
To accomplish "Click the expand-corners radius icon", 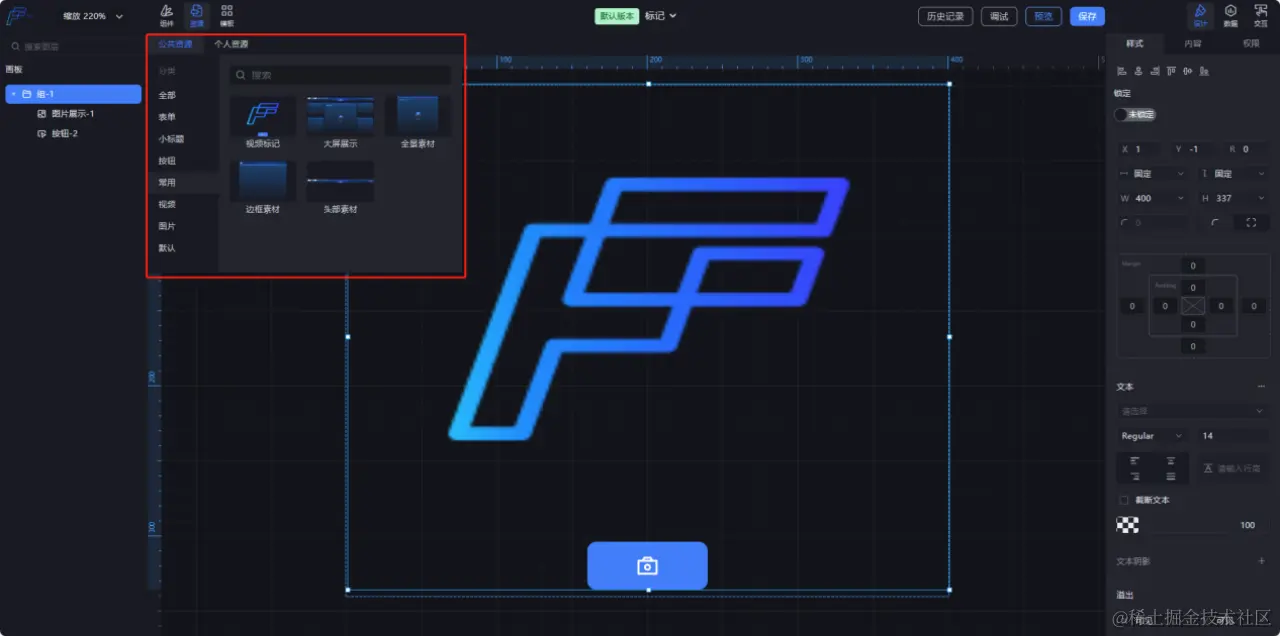I will tap(1252, 223).
